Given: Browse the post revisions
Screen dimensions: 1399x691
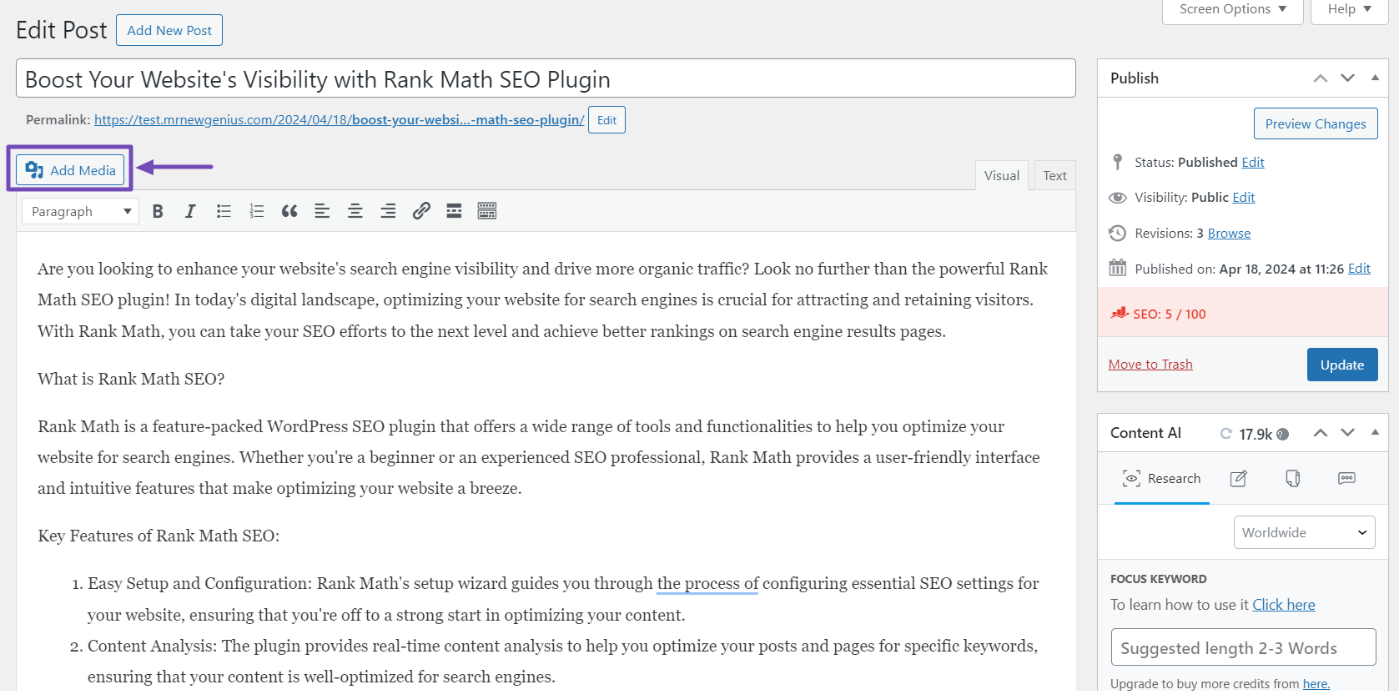Looking at the screenshot, I should 1229,233.
